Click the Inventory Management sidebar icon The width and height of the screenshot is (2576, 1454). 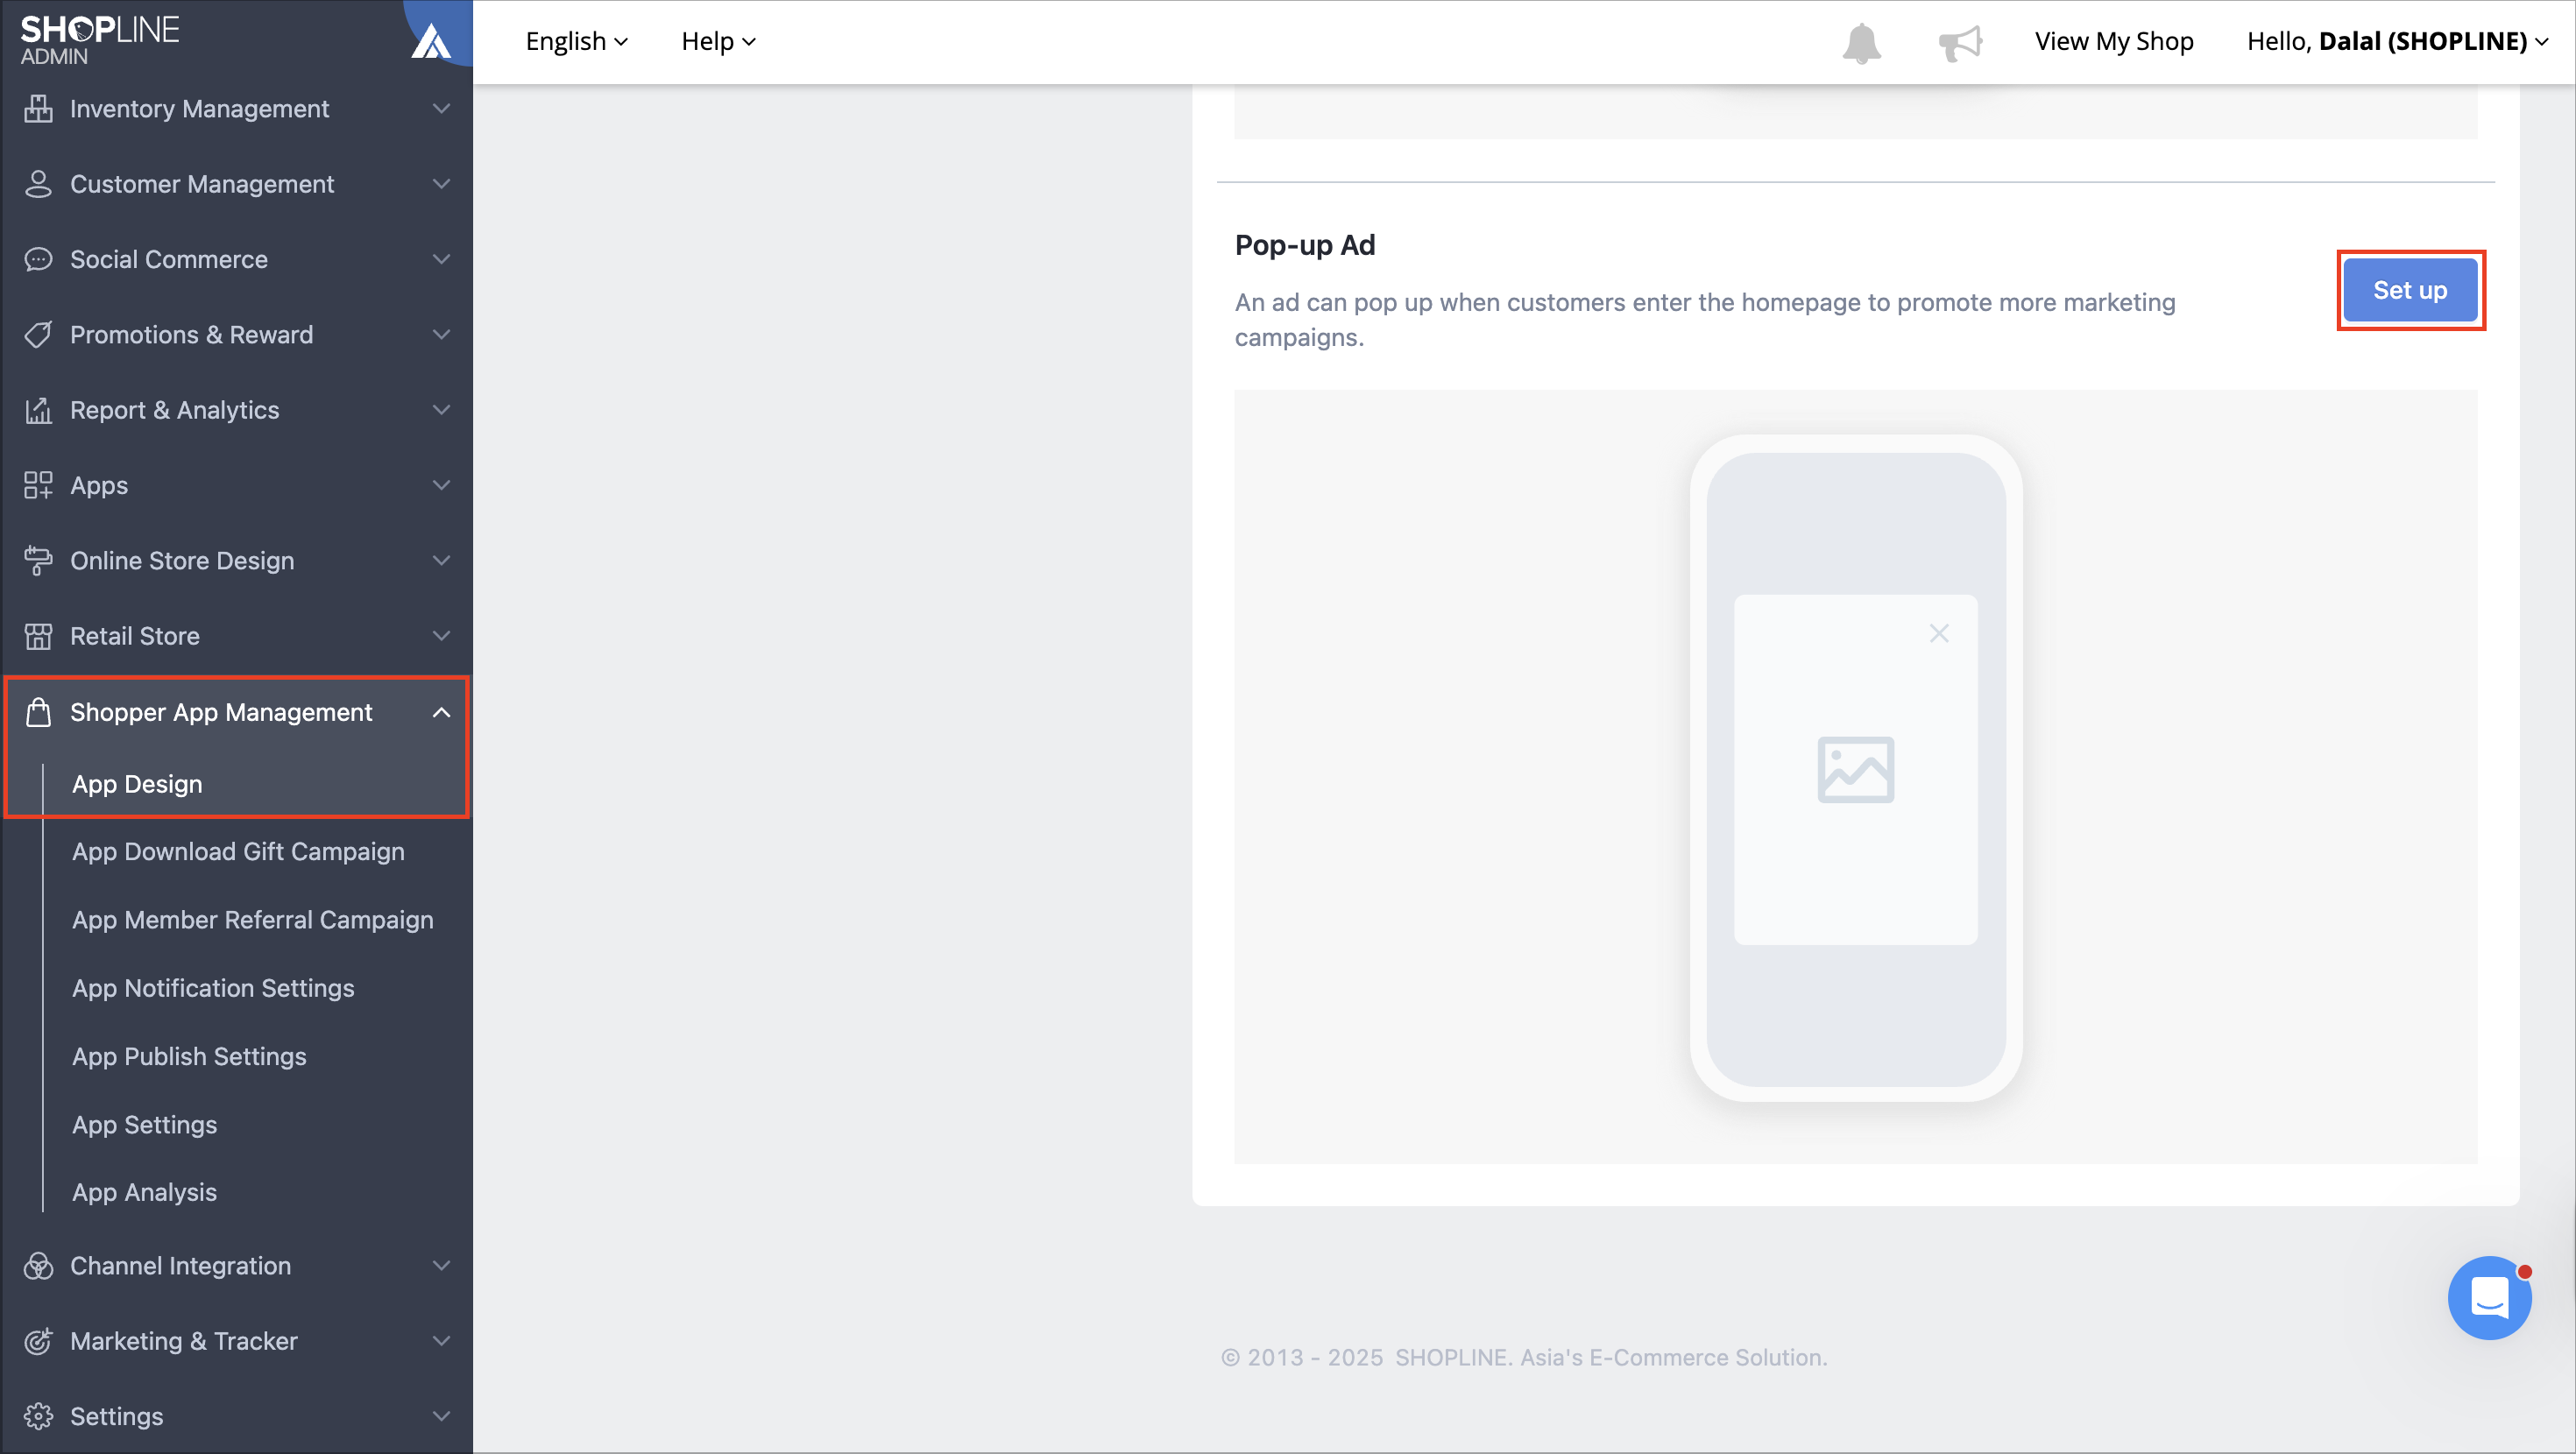(38, 108)
